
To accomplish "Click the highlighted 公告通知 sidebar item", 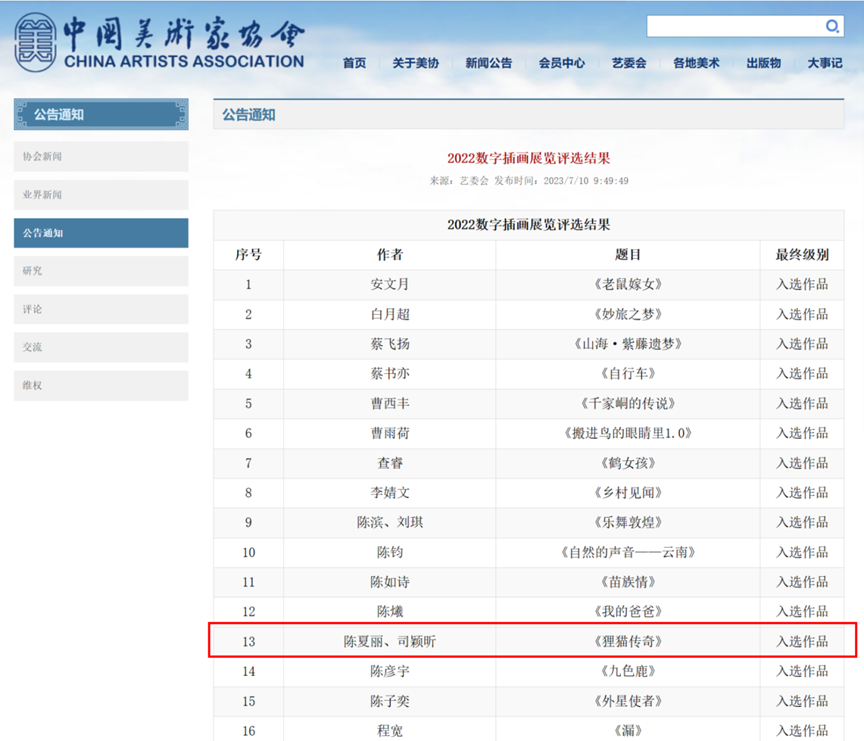I will (100, 233).
